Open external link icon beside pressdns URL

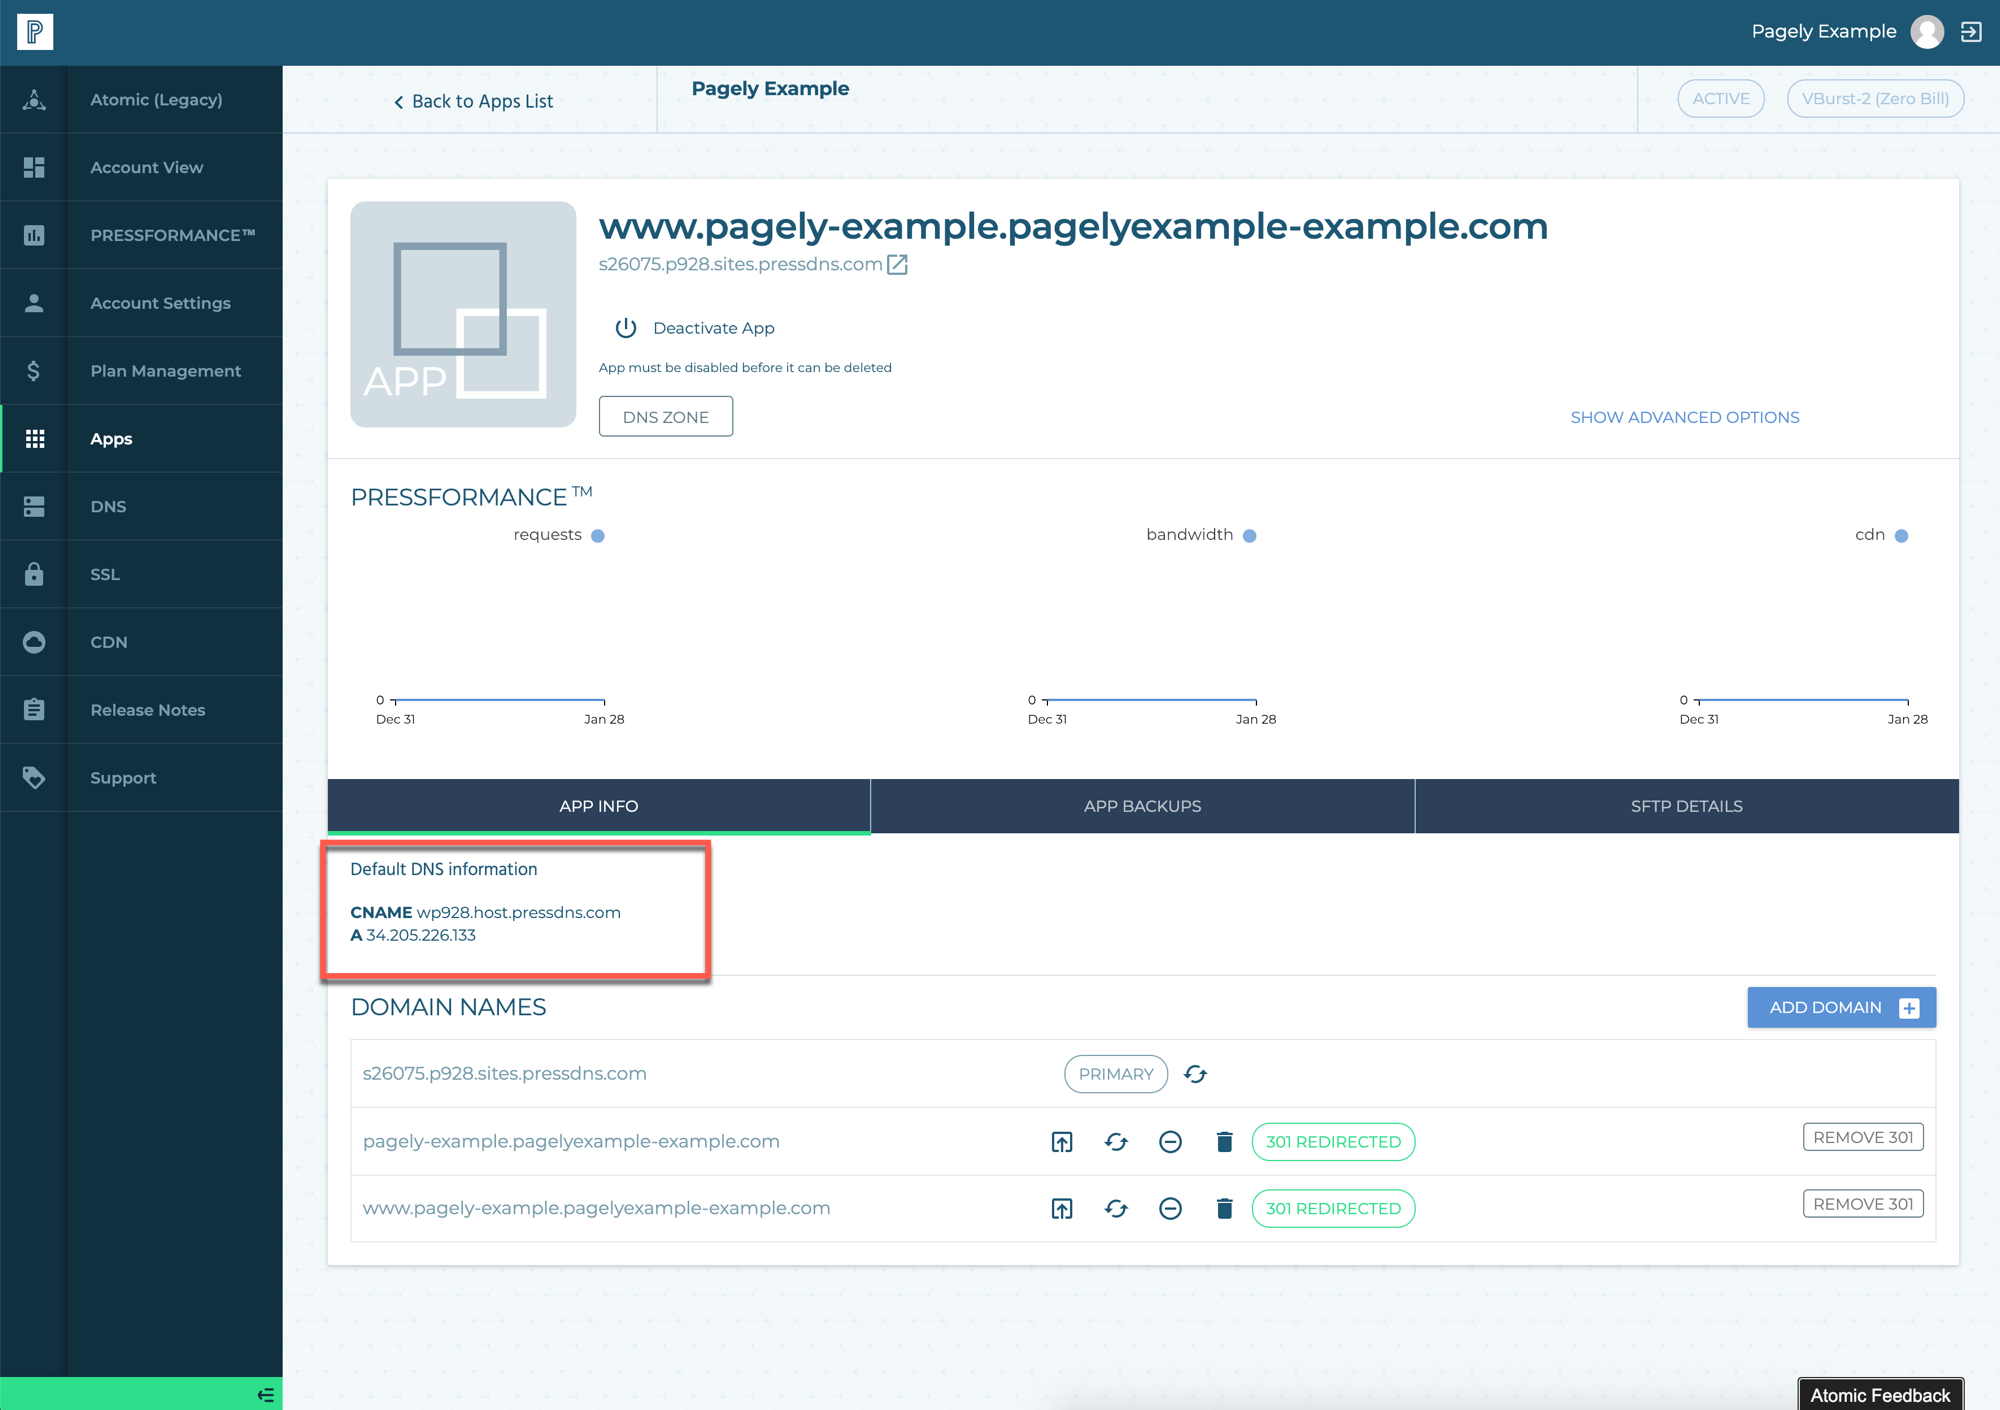click(898, 265)
